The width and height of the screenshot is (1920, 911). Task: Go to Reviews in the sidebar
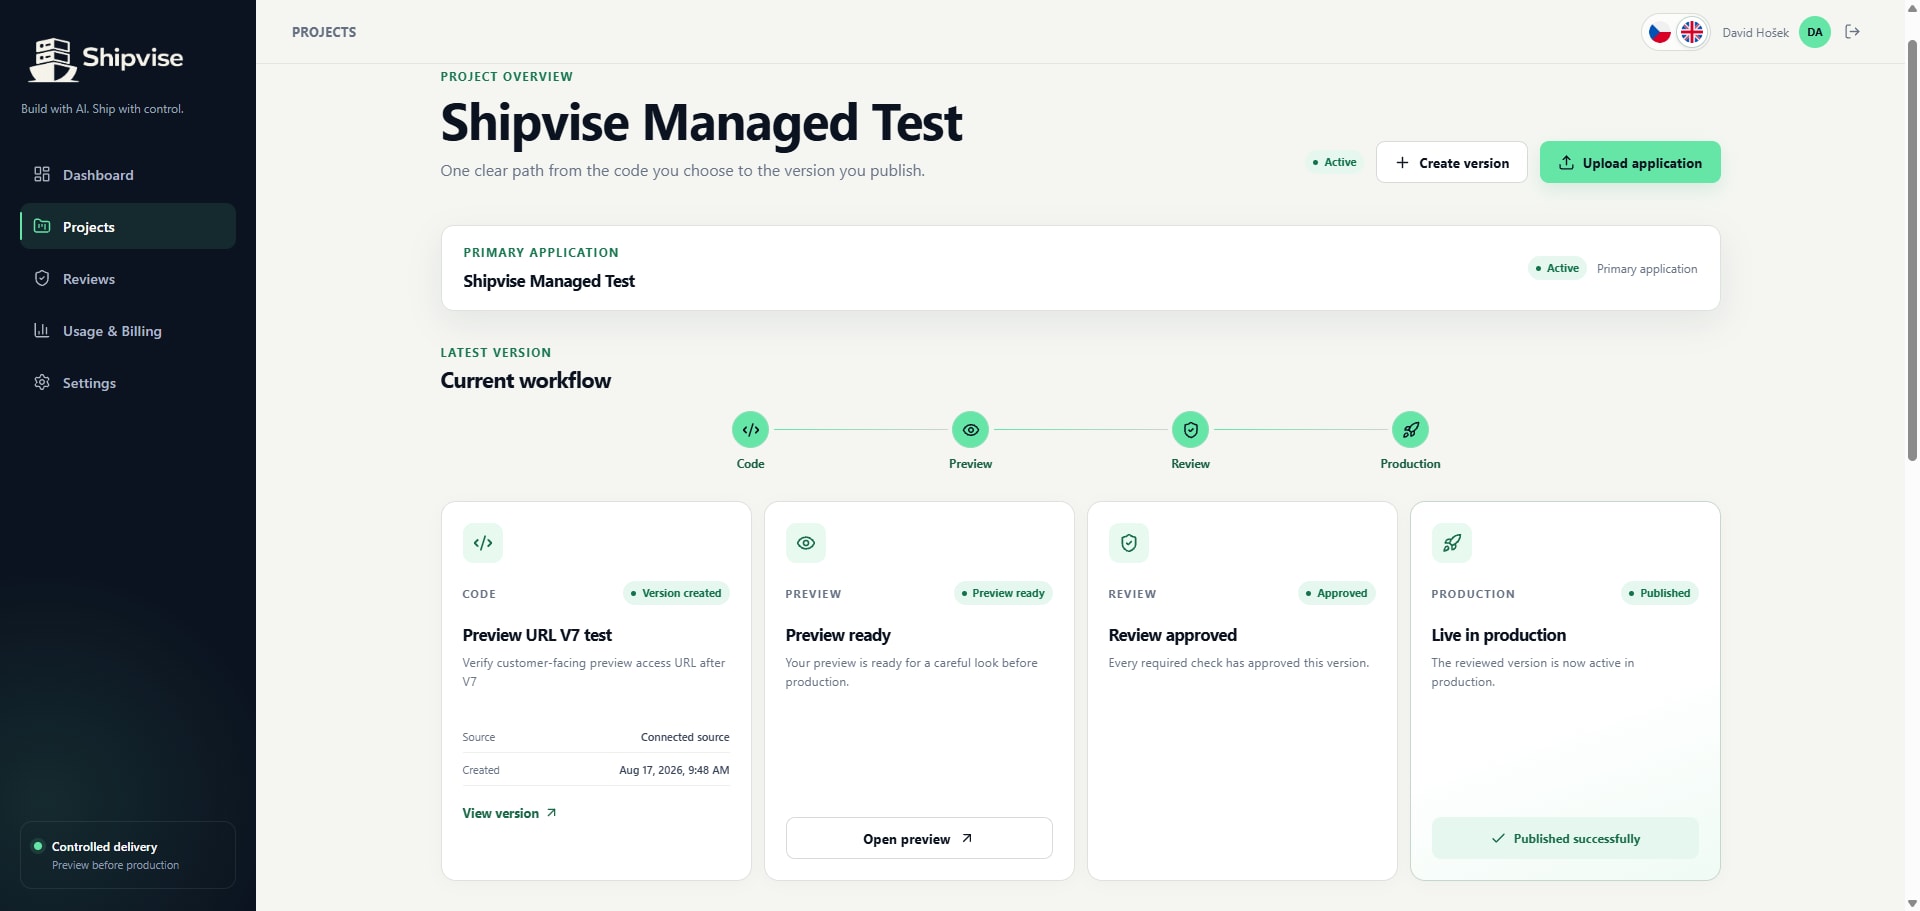coord(128,278)
